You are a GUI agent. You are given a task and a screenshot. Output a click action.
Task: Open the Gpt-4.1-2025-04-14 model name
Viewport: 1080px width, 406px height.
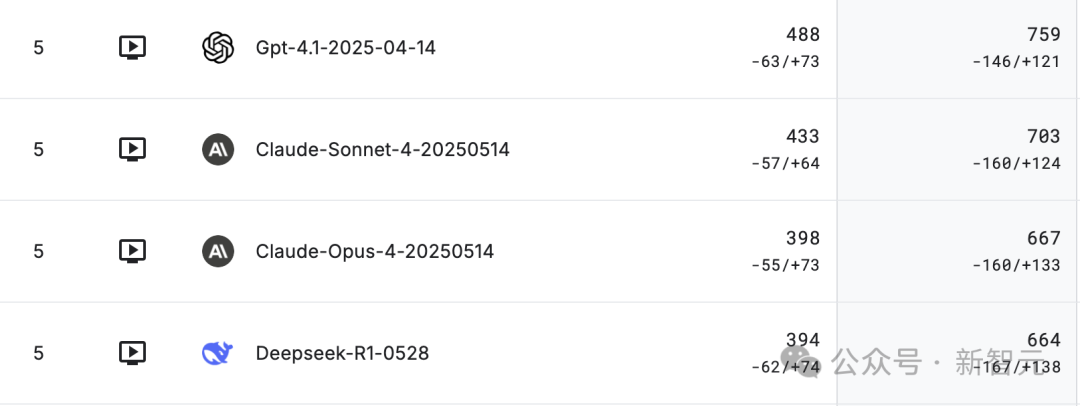345,48
